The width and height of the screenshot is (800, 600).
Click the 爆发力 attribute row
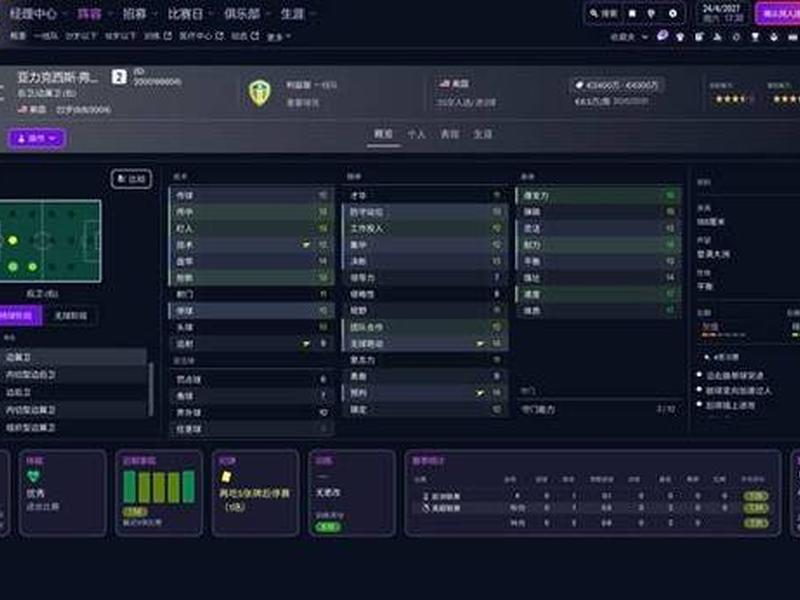click(x=598, y=195)
